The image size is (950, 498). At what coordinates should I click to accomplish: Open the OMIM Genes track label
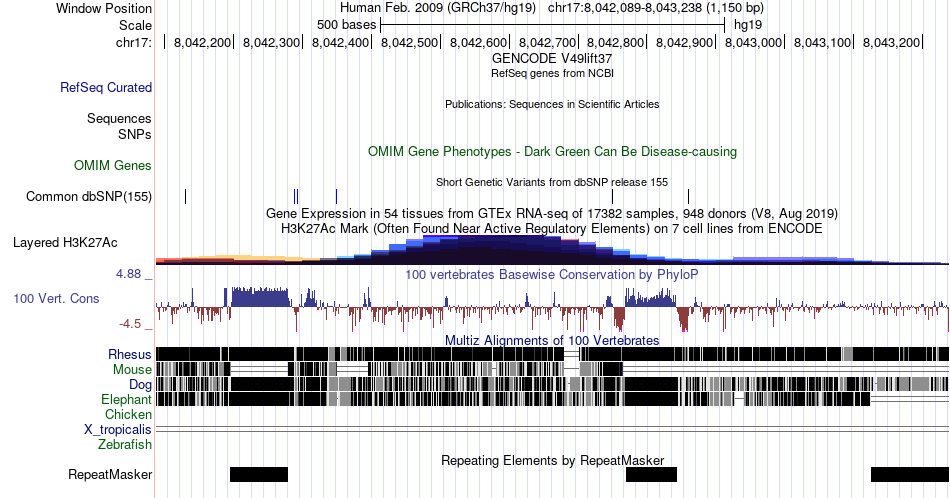(x=113, y=165)
